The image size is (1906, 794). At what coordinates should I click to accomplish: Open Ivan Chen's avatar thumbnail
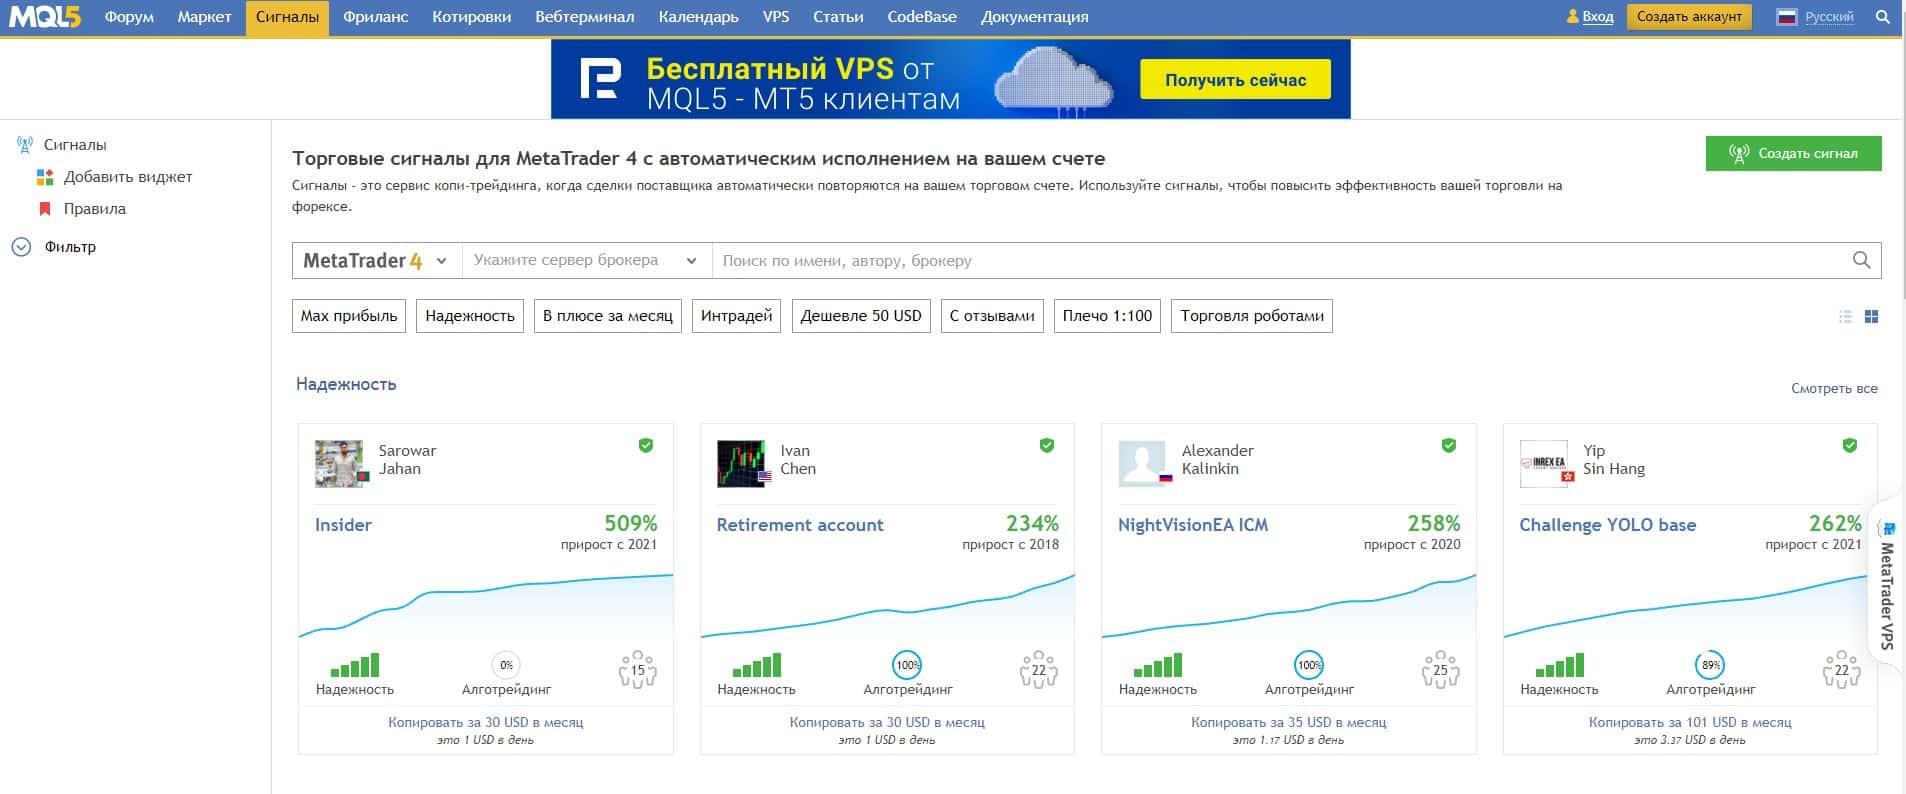pos(743,464)
